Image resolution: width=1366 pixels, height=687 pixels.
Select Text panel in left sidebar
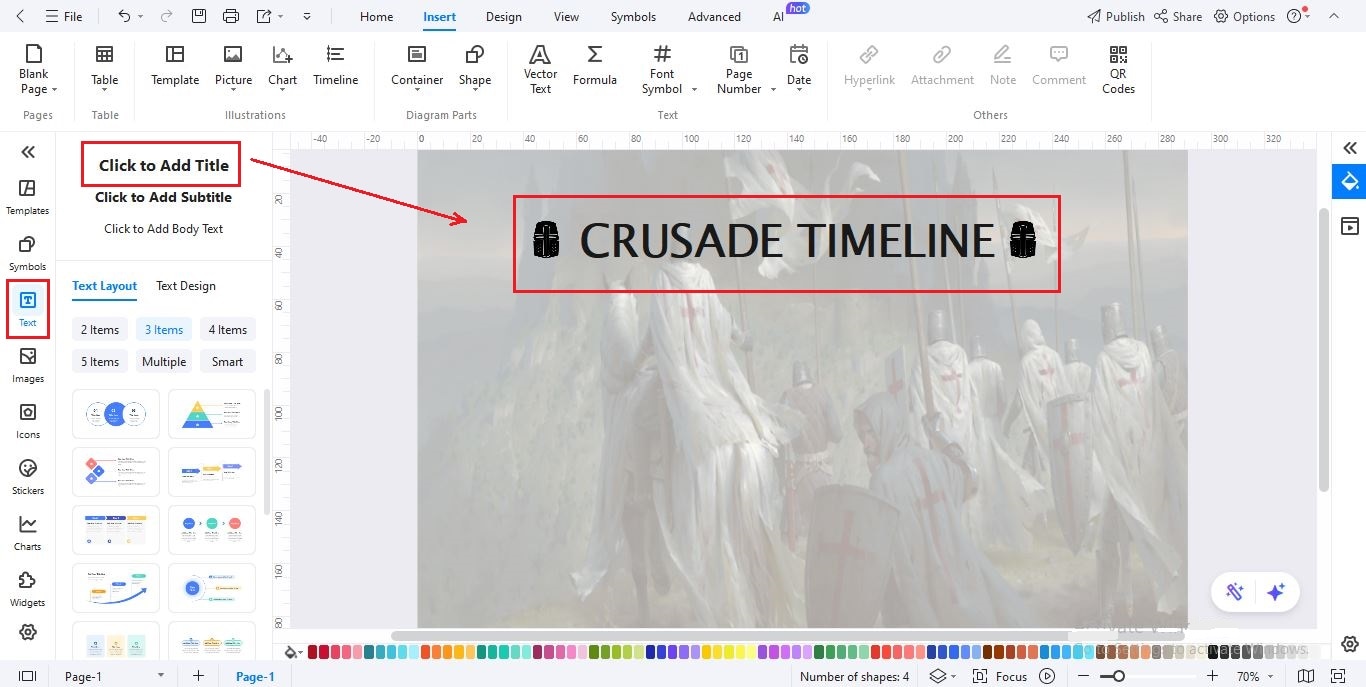(x=27, y=309)
